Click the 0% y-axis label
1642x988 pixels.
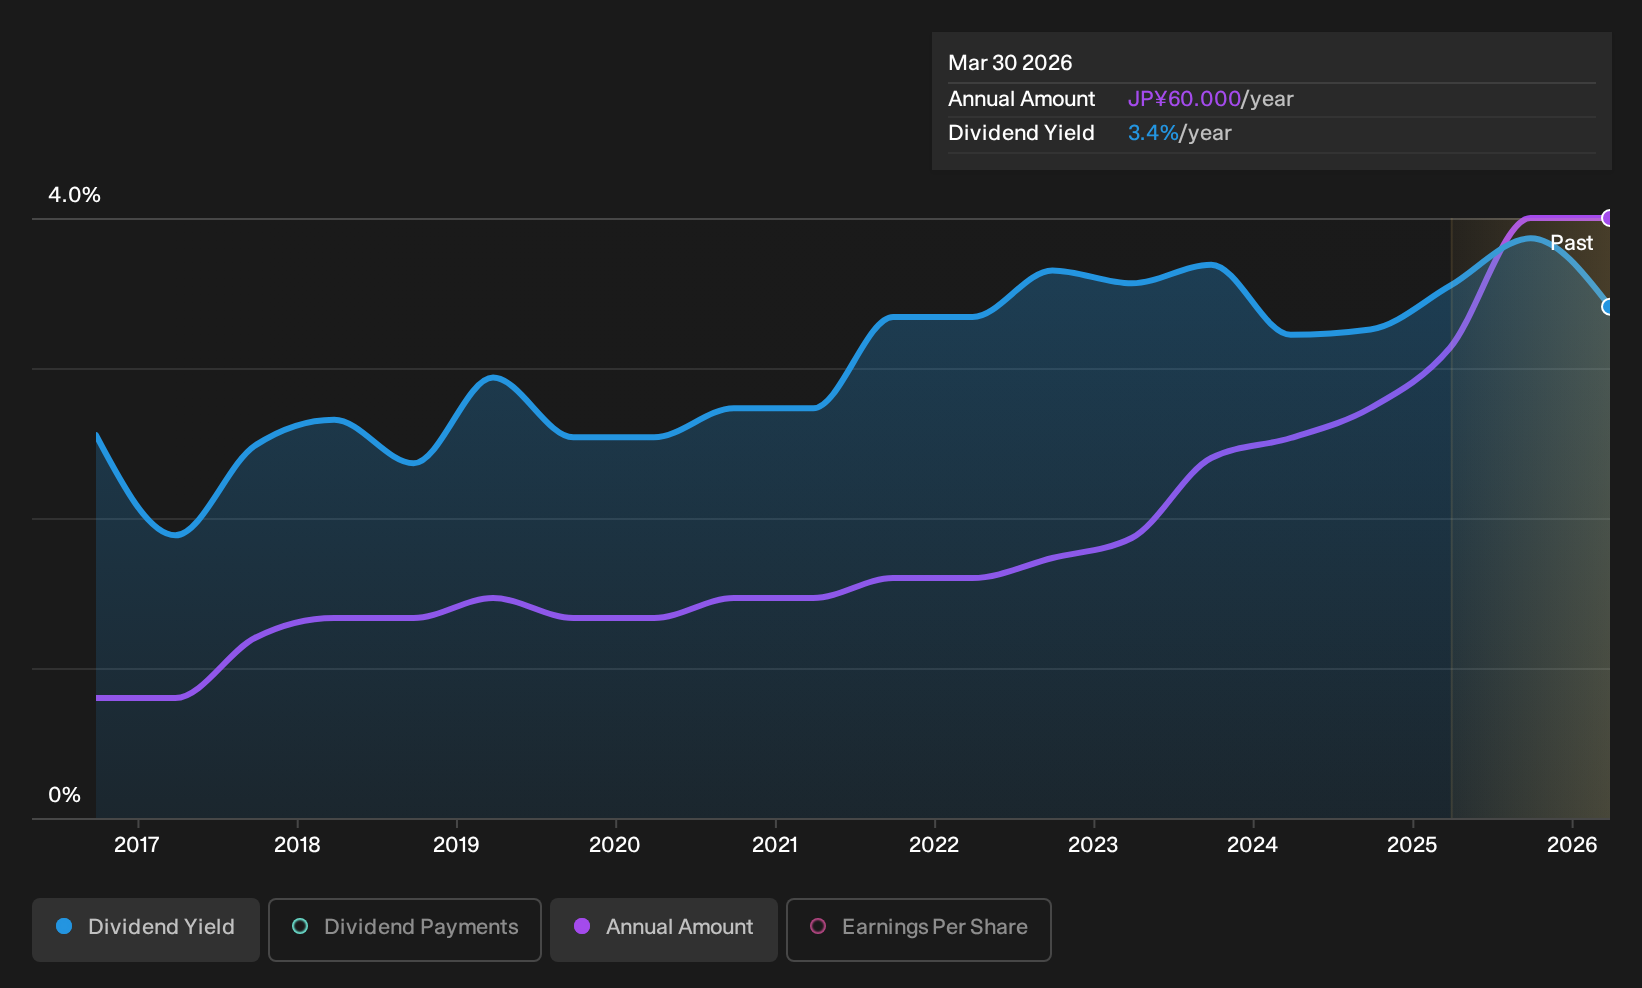[65, 795]
